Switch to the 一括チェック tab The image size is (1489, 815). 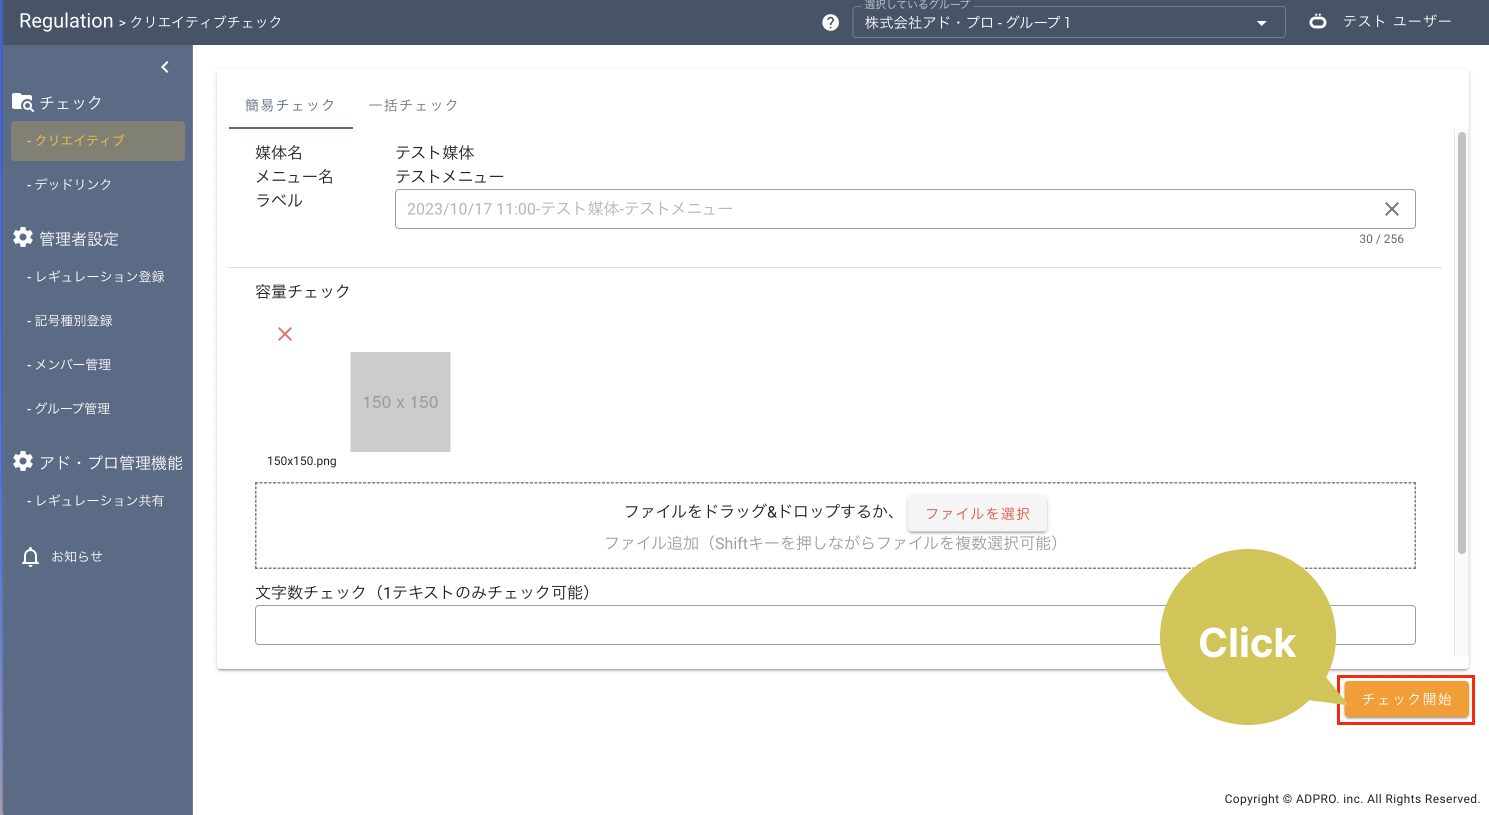click(413, 105)
